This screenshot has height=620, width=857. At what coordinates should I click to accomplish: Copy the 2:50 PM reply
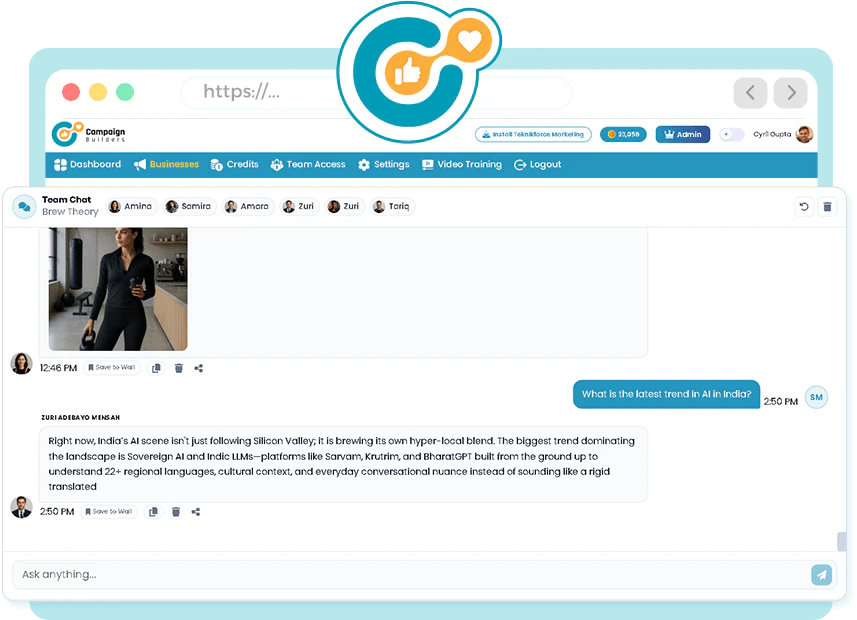(153, 512)
